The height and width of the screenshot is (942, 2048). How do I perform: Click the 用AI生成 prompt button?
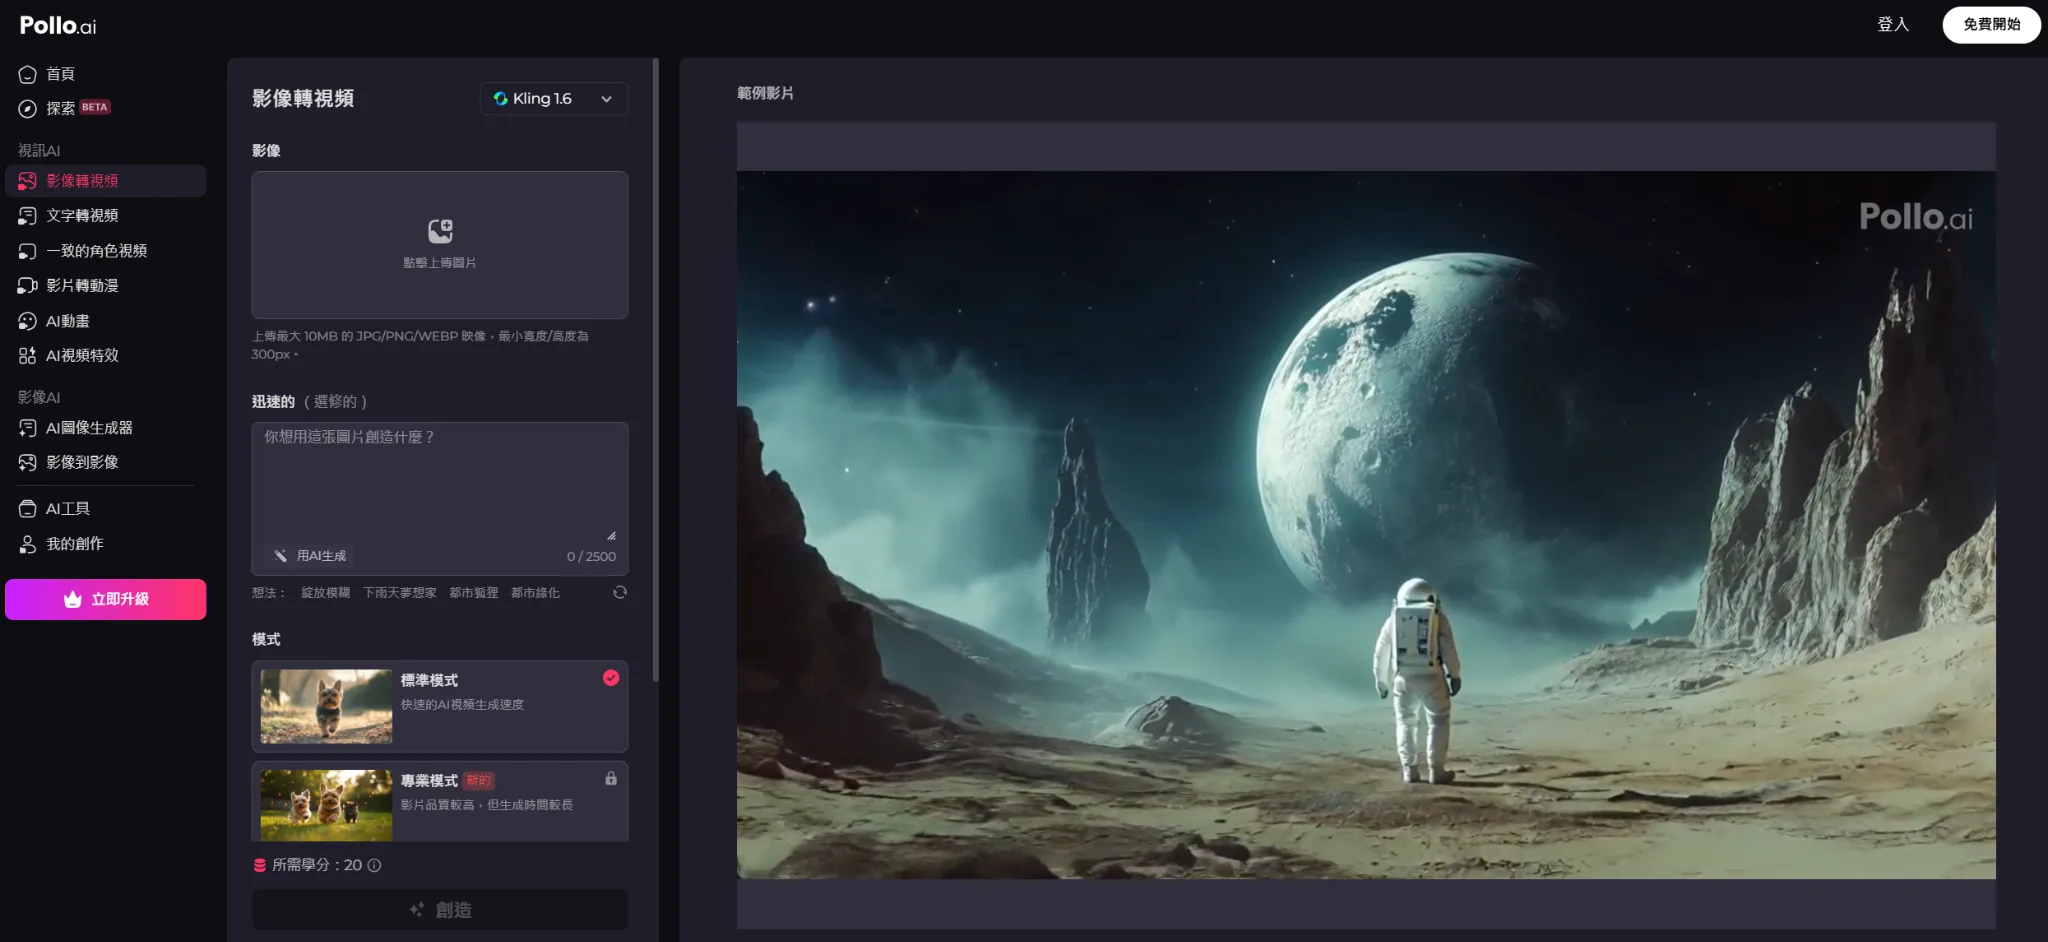click(311, 555)
